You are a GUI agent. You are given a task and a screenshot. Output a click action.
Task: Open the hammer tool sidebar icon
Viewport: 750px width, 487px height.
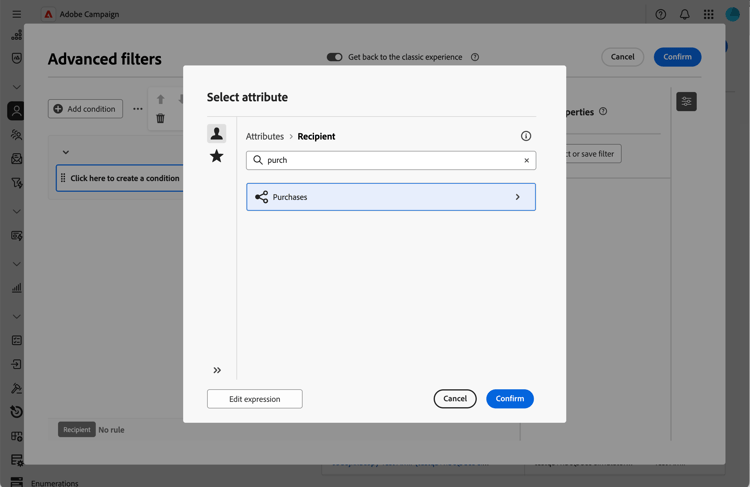(x=17, y=388)
